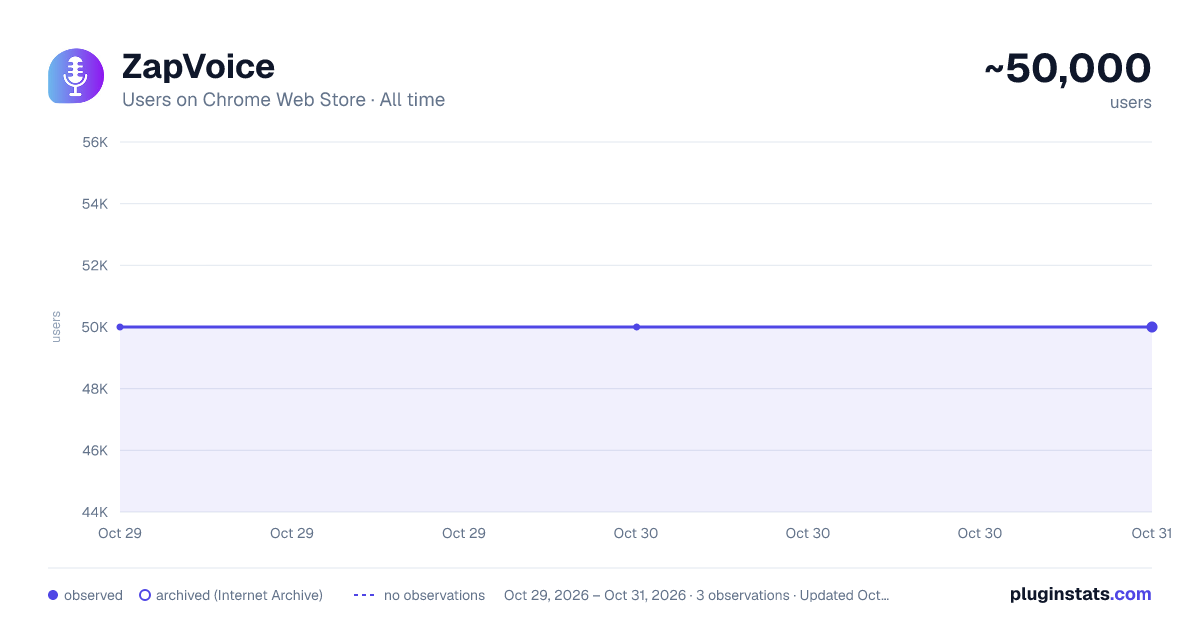Click the 56K y-axis label

point(95,142)
